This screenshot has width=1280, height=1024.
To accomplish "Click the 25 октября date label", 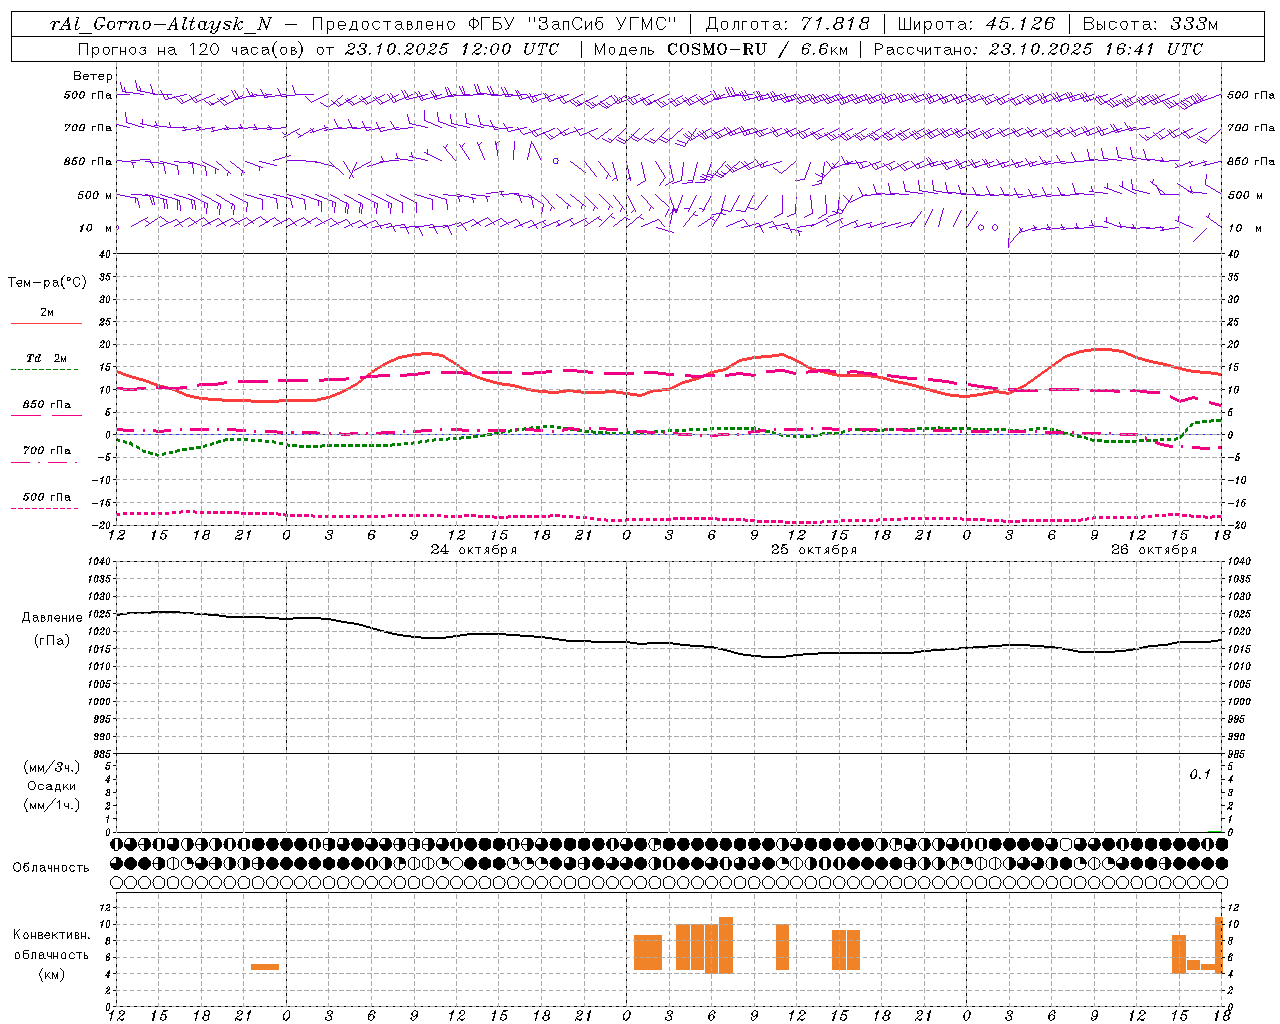I will click(814, 550).
